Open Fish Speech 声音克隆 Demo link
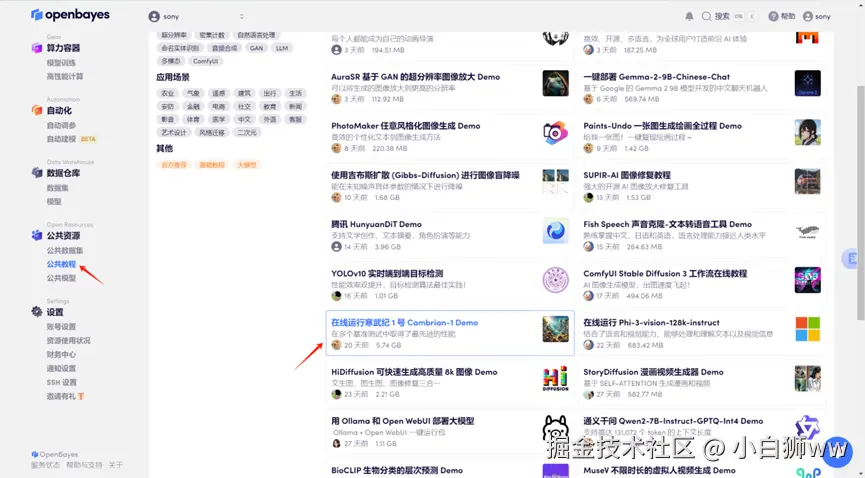 (668, 224)
